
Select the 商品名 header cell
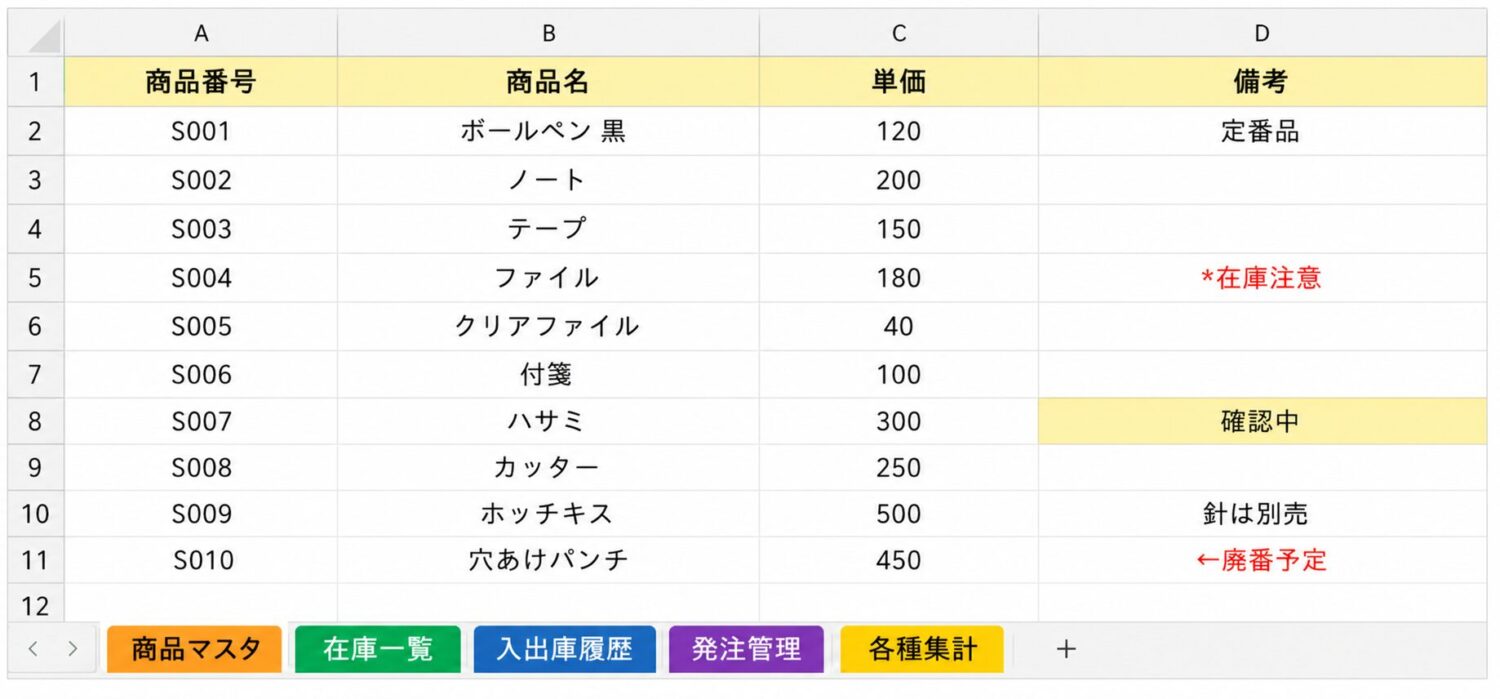548,82
